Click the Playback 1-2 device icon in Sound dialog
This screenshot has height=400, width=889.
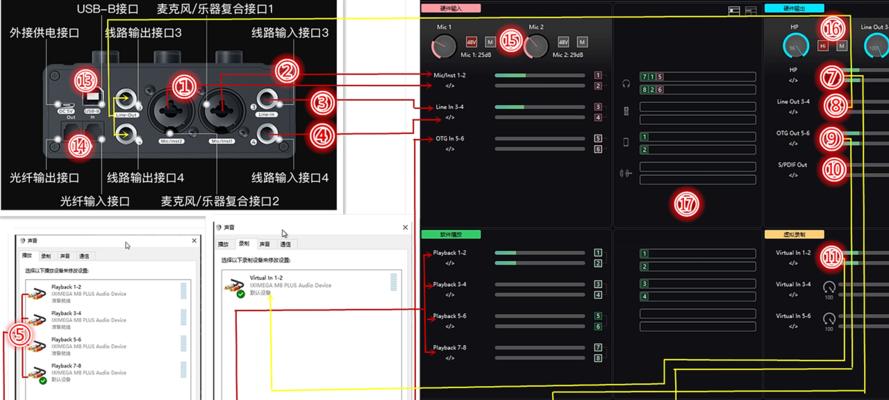[39, 293]
